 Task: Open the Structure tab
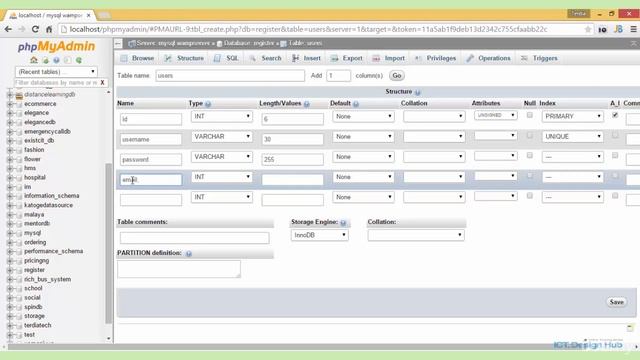tap(184, 58)
